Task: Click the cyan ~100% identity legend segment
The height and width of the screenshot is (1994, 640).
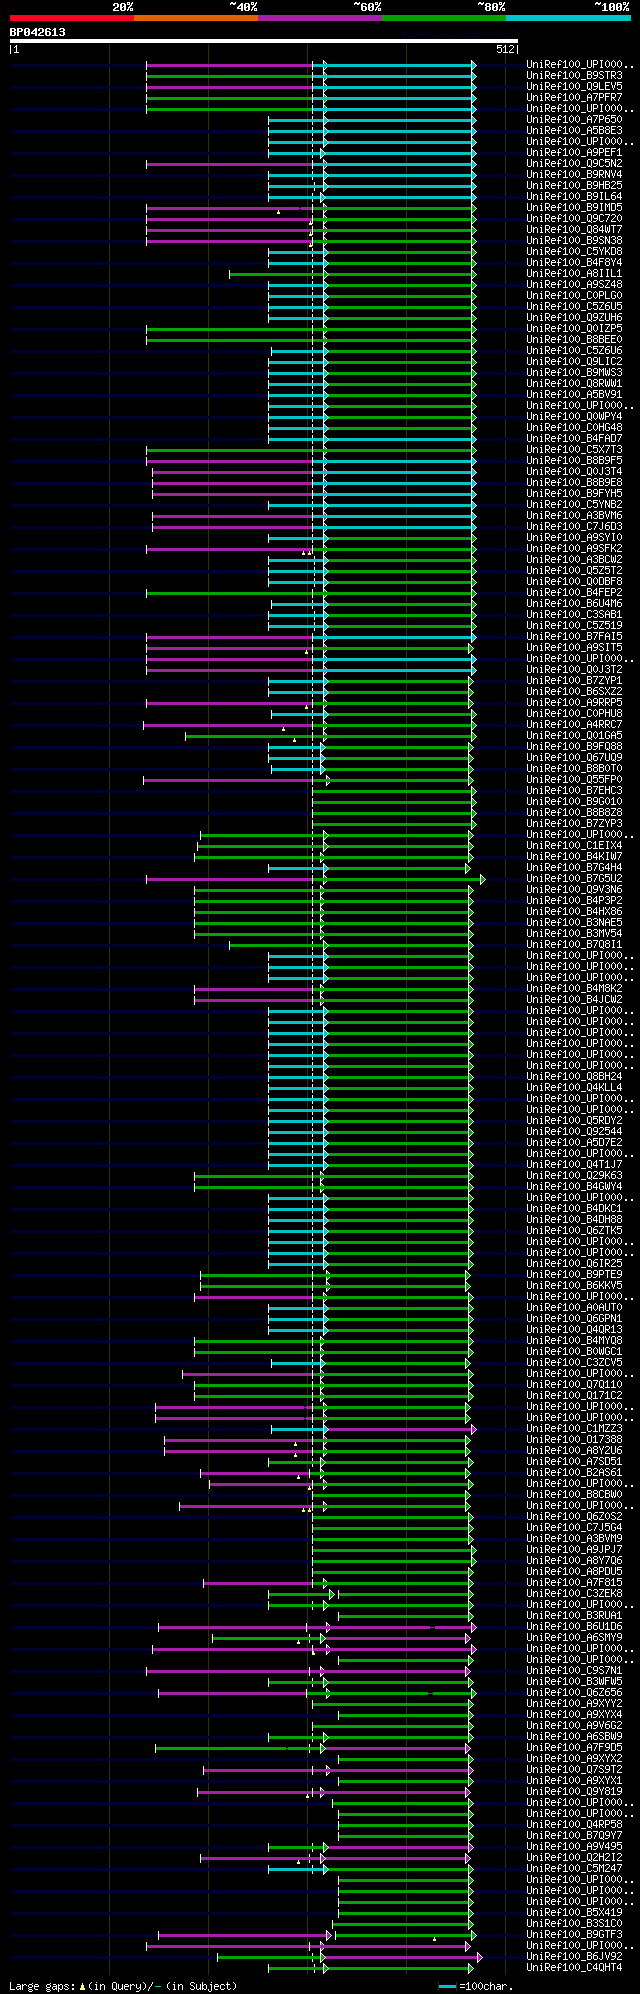Action: [568, 18]
